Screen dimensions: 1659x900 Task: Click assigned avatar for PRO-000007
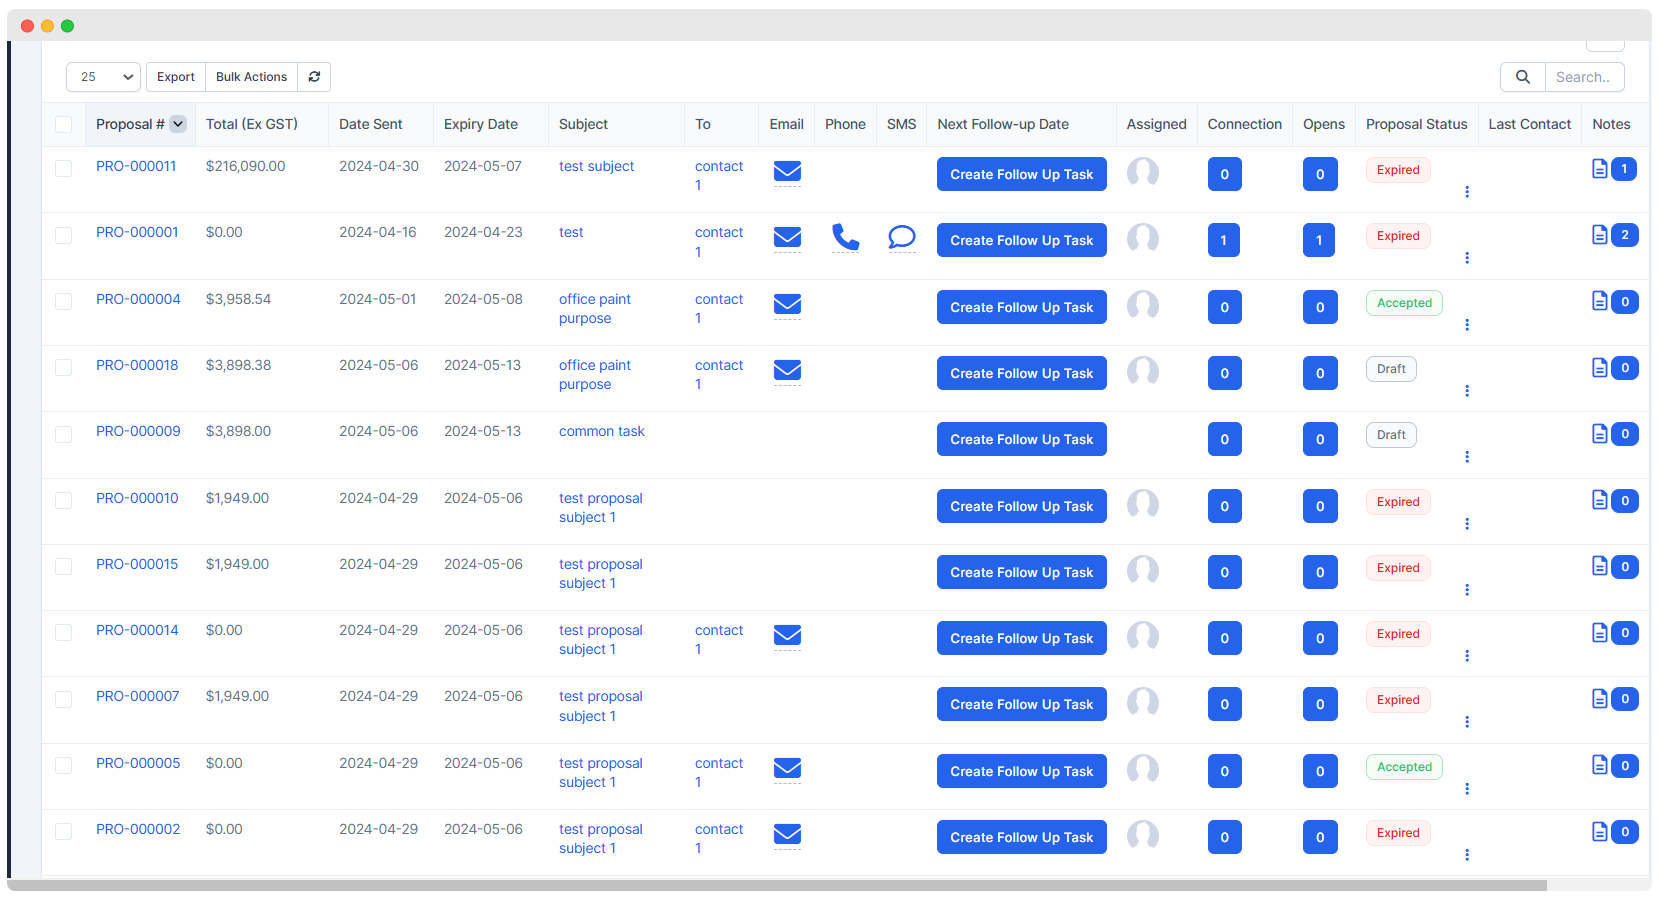tap(1142, 703)
